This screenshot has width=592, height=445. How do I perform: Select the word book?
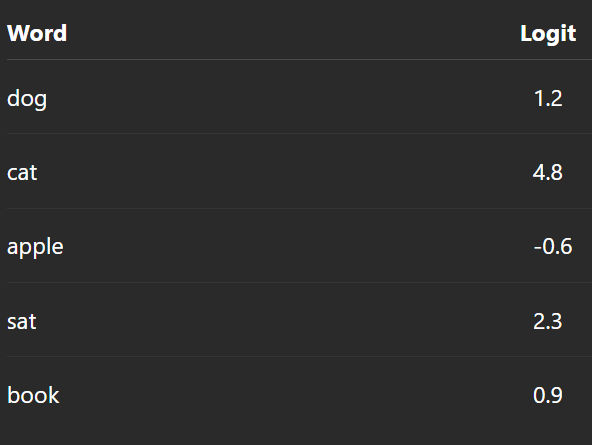[33, 395]
